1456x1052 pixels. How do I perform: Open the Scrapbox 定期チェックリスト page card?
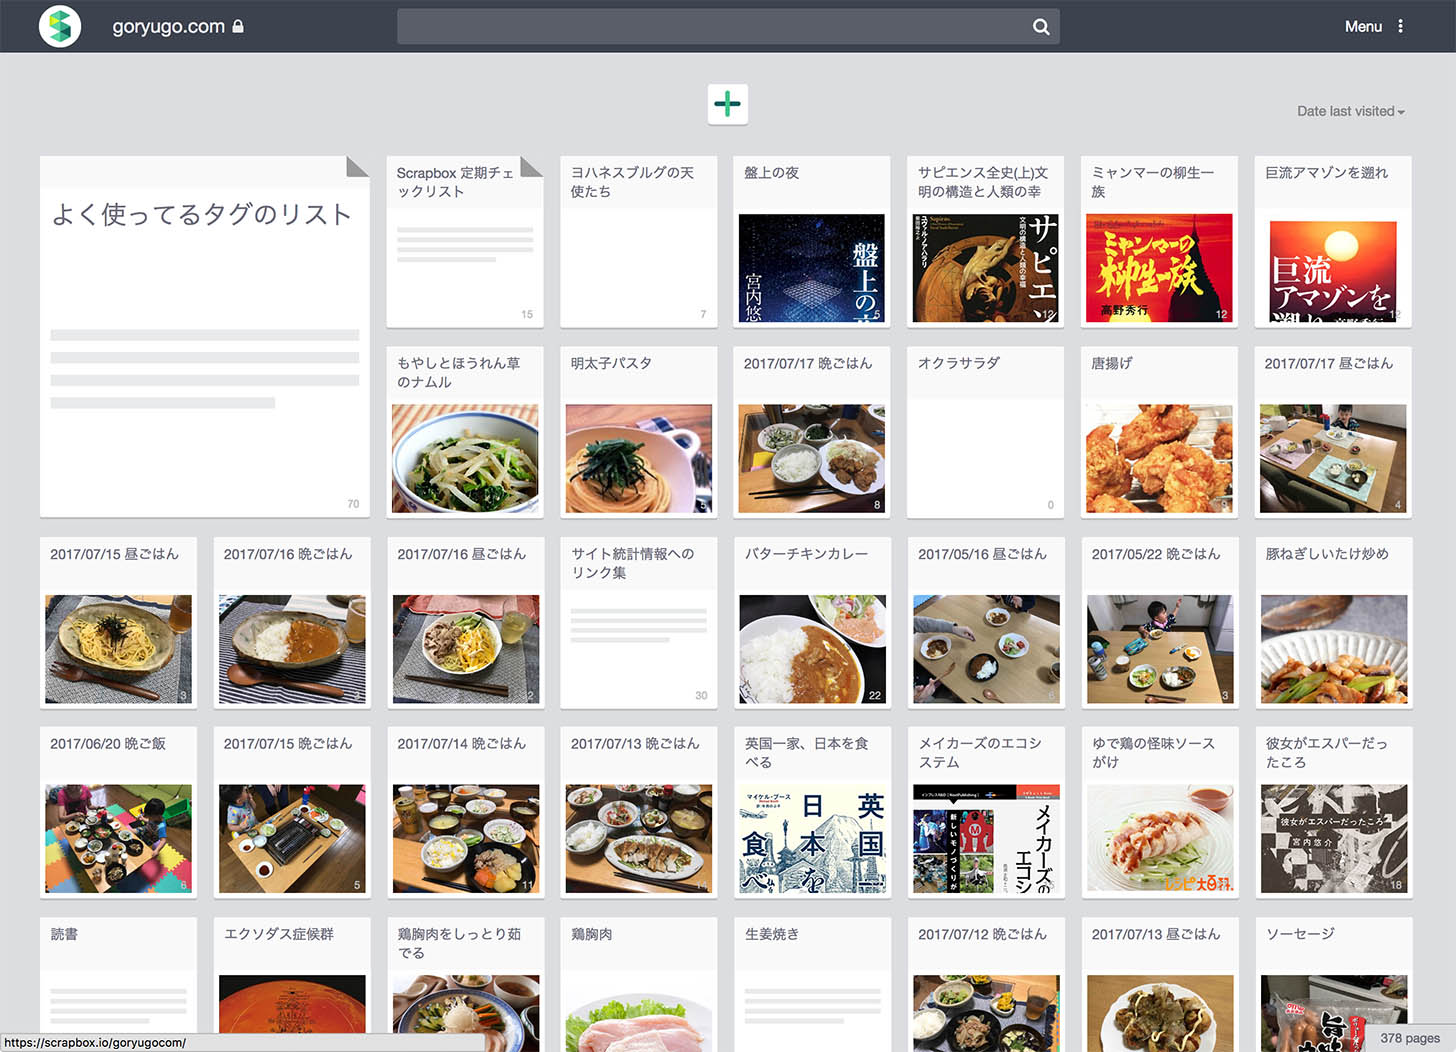(465, 241)
